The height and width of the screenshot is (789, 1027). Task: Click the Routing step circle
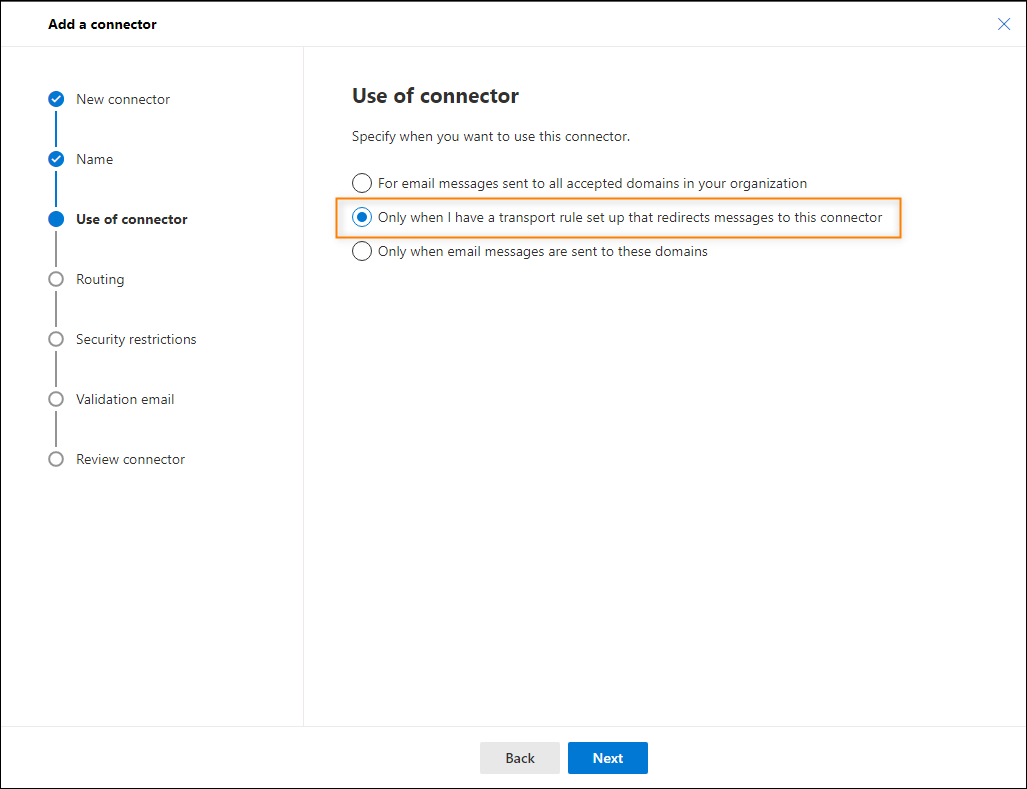click(56, 279)
